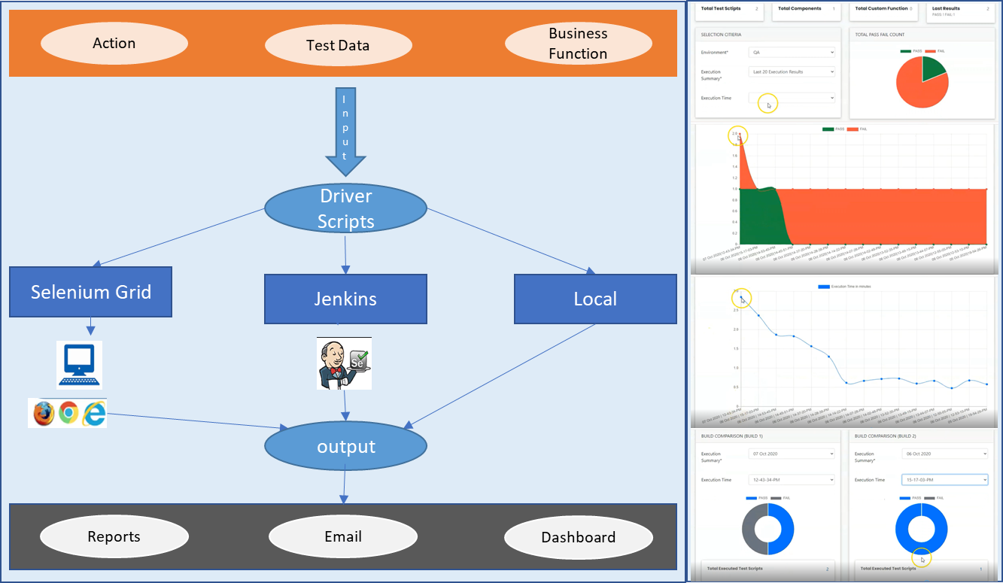The image size is (1003, 583).
Task: Open the Build 1 execution time 12-43-34-PM dropdown
Action: click(x=791, y=480)
